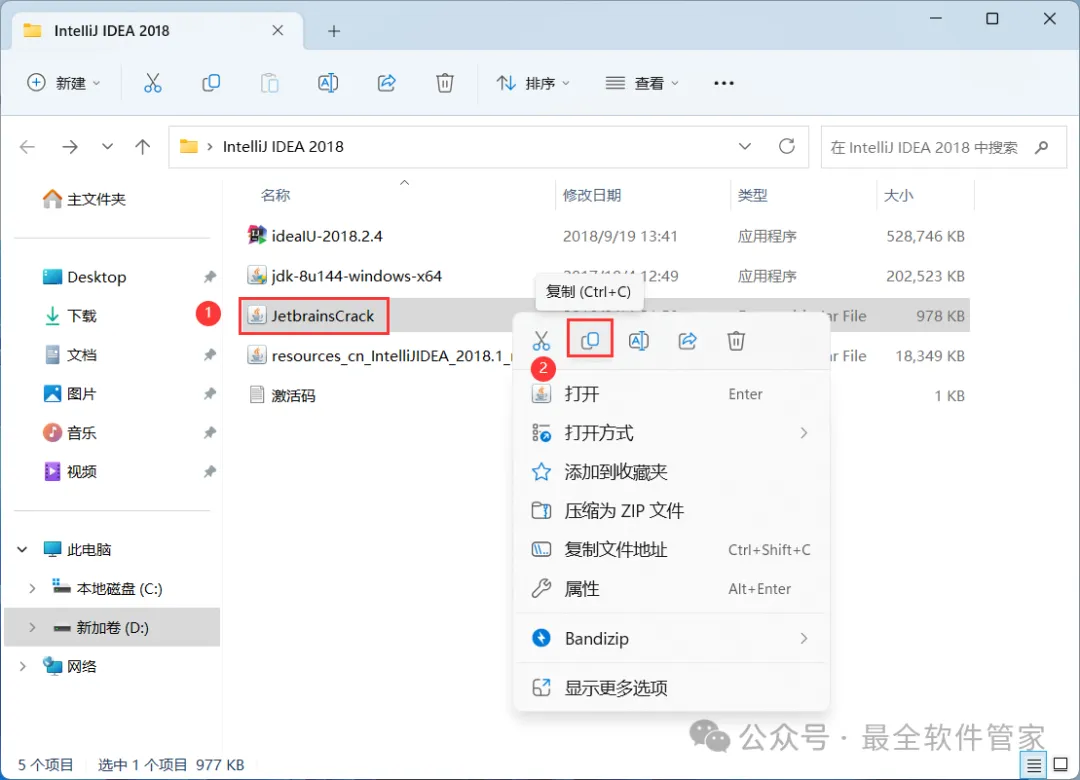The height and width of the screenshot is (780, 1080).
Task: Open the three-dot more options menu
Action: [724, 83]
